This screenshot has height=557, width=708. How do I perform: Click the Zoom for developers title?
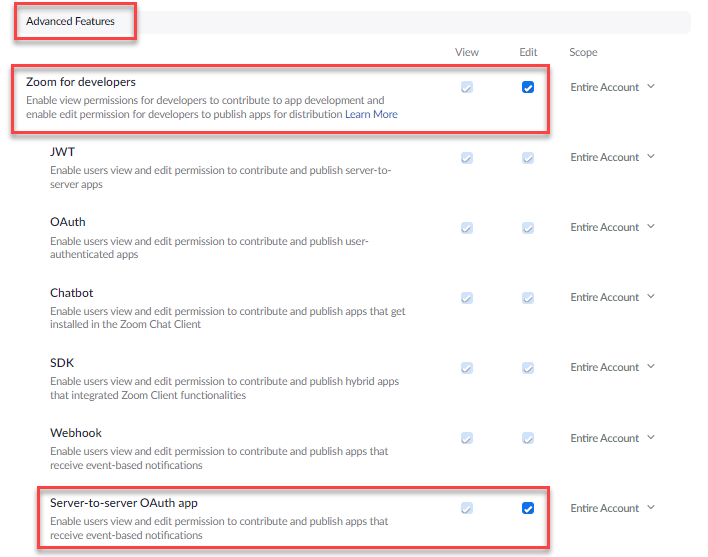81,82
